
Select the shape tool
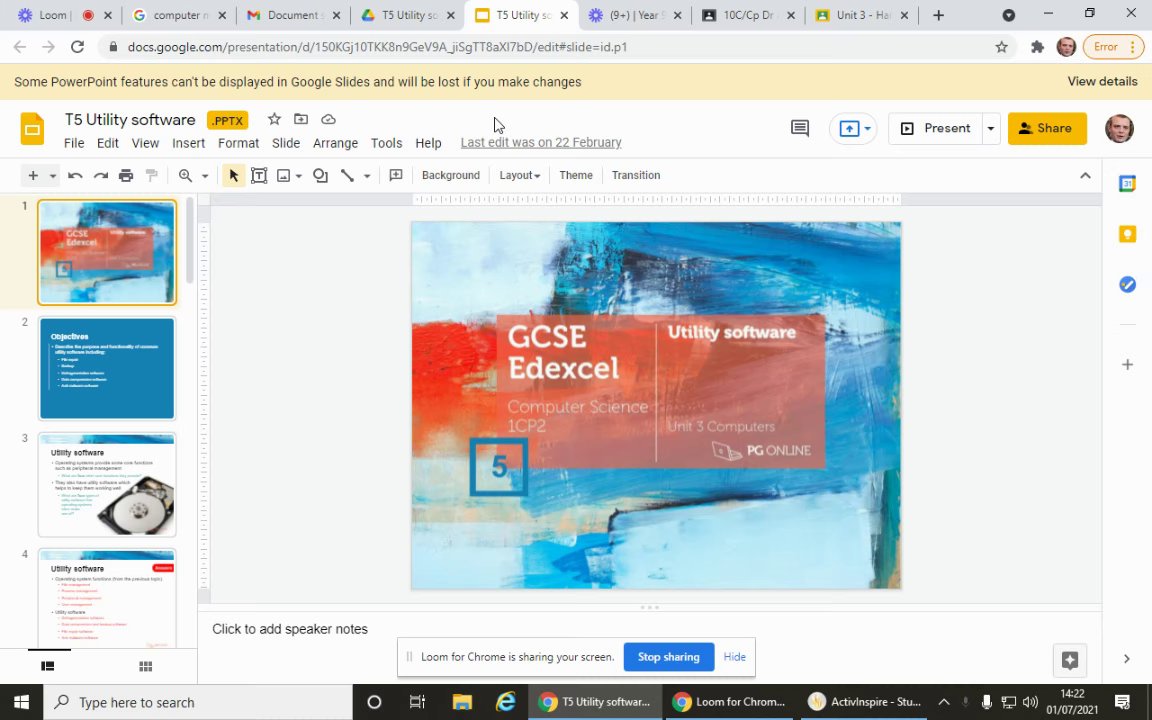320,176
